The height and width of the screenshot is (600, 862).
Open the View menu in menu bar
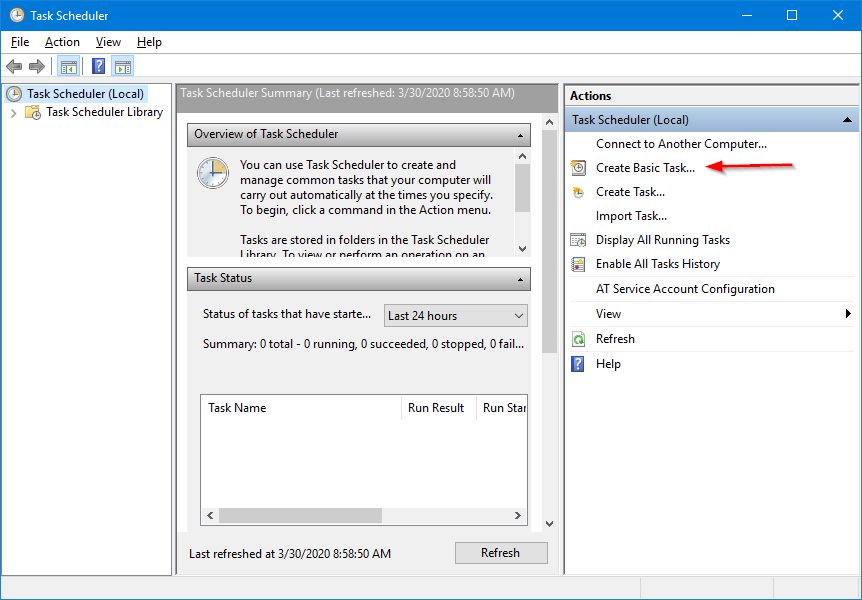click(108, 42)
